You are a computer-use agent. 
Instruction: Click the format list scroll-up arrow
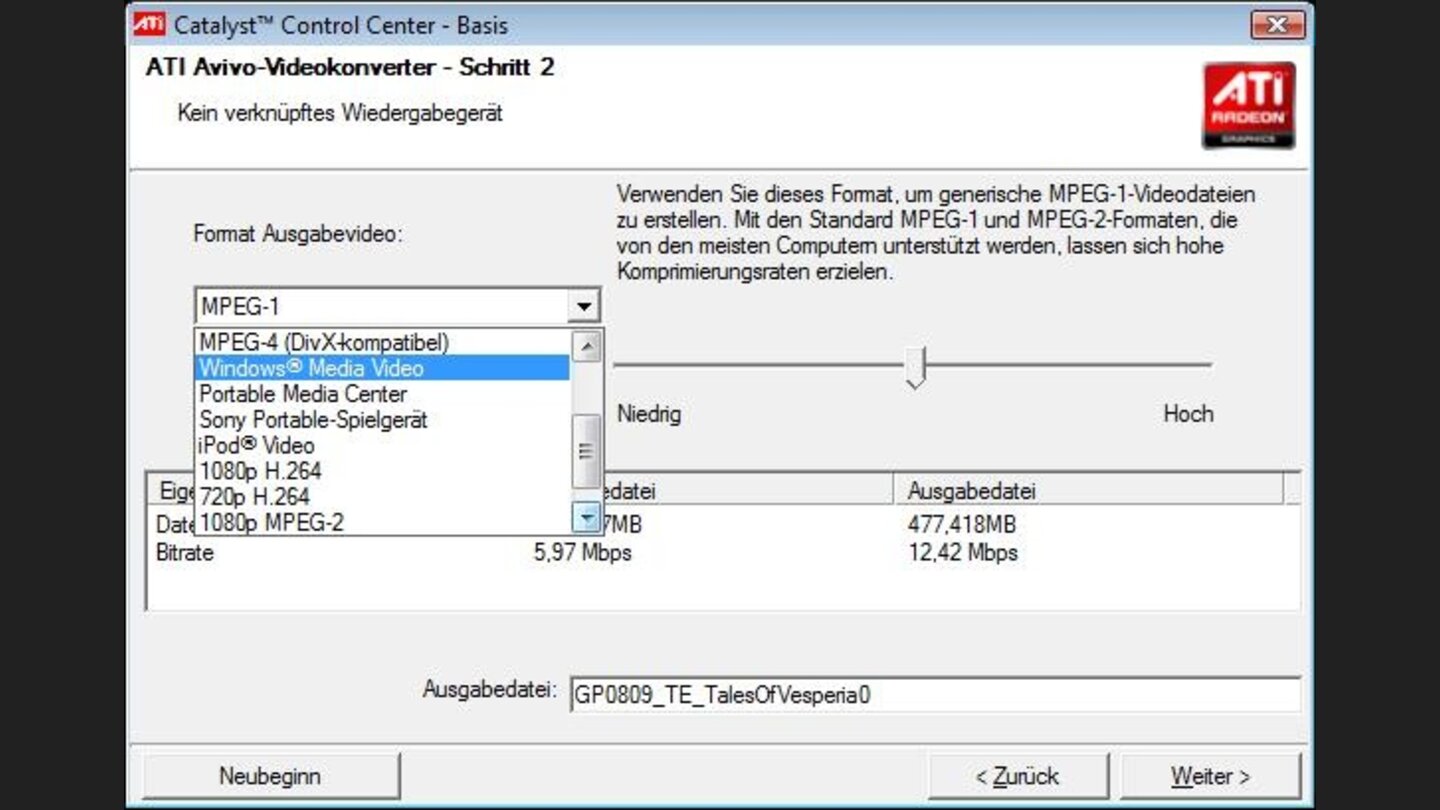click(x=586, y=346)
